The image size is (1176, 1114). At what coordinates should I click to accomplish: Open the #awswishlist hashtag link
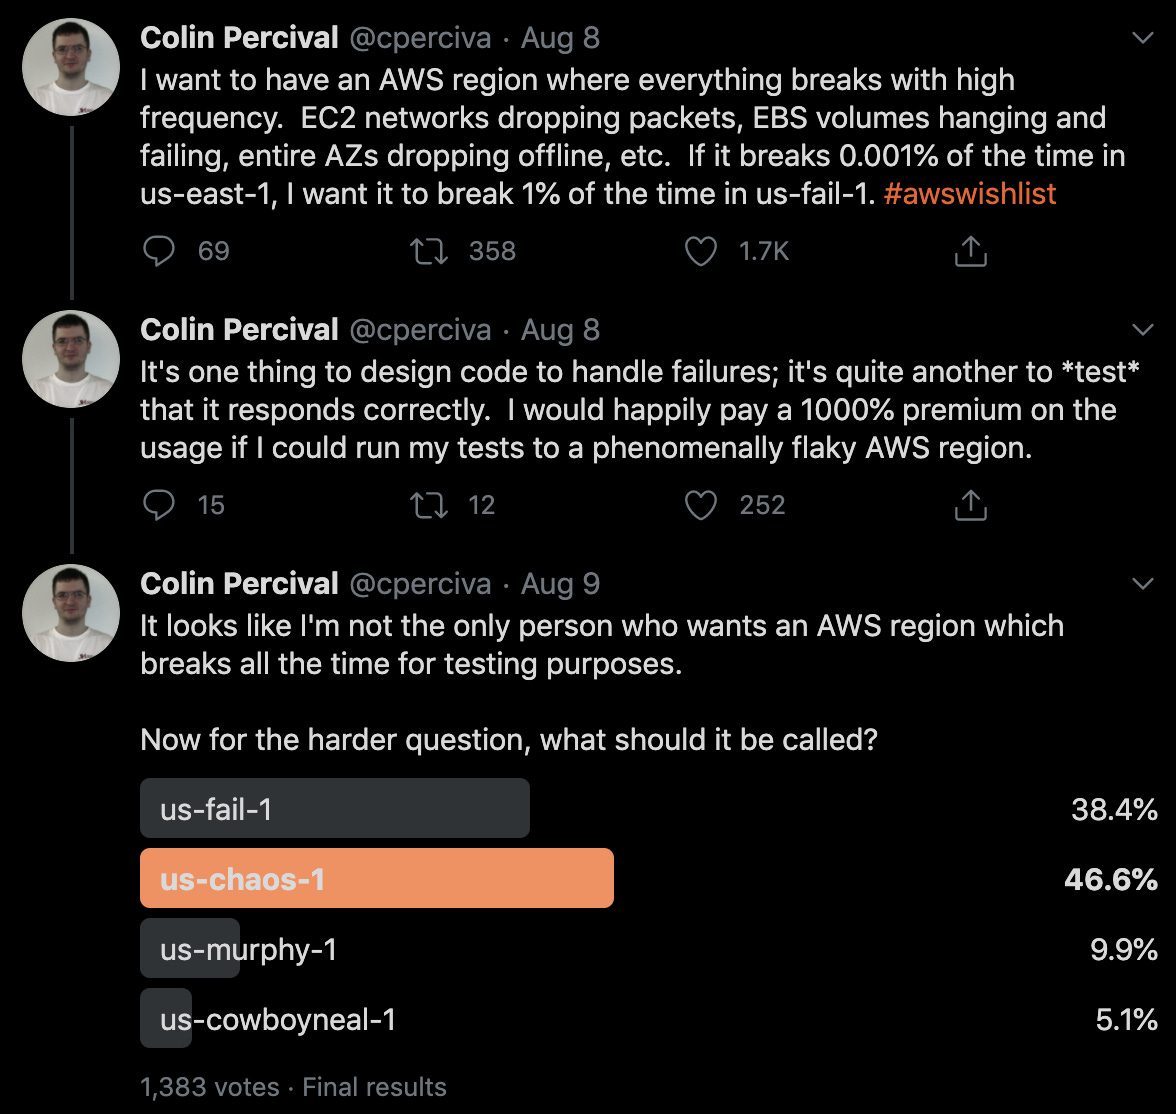(x=970, y=194)
